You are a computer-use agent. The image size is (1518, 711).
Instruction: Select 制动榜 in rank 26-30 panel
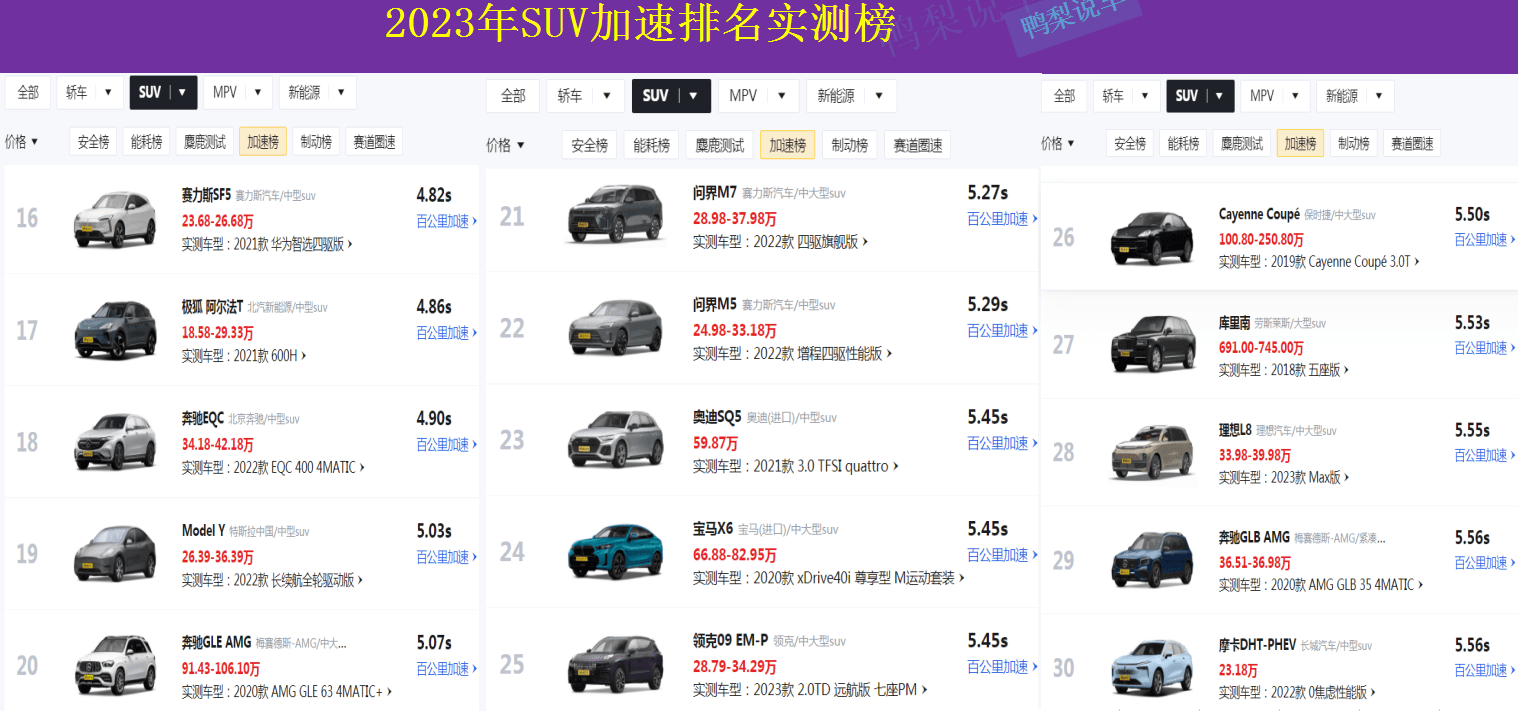[x=1354, y=143]
